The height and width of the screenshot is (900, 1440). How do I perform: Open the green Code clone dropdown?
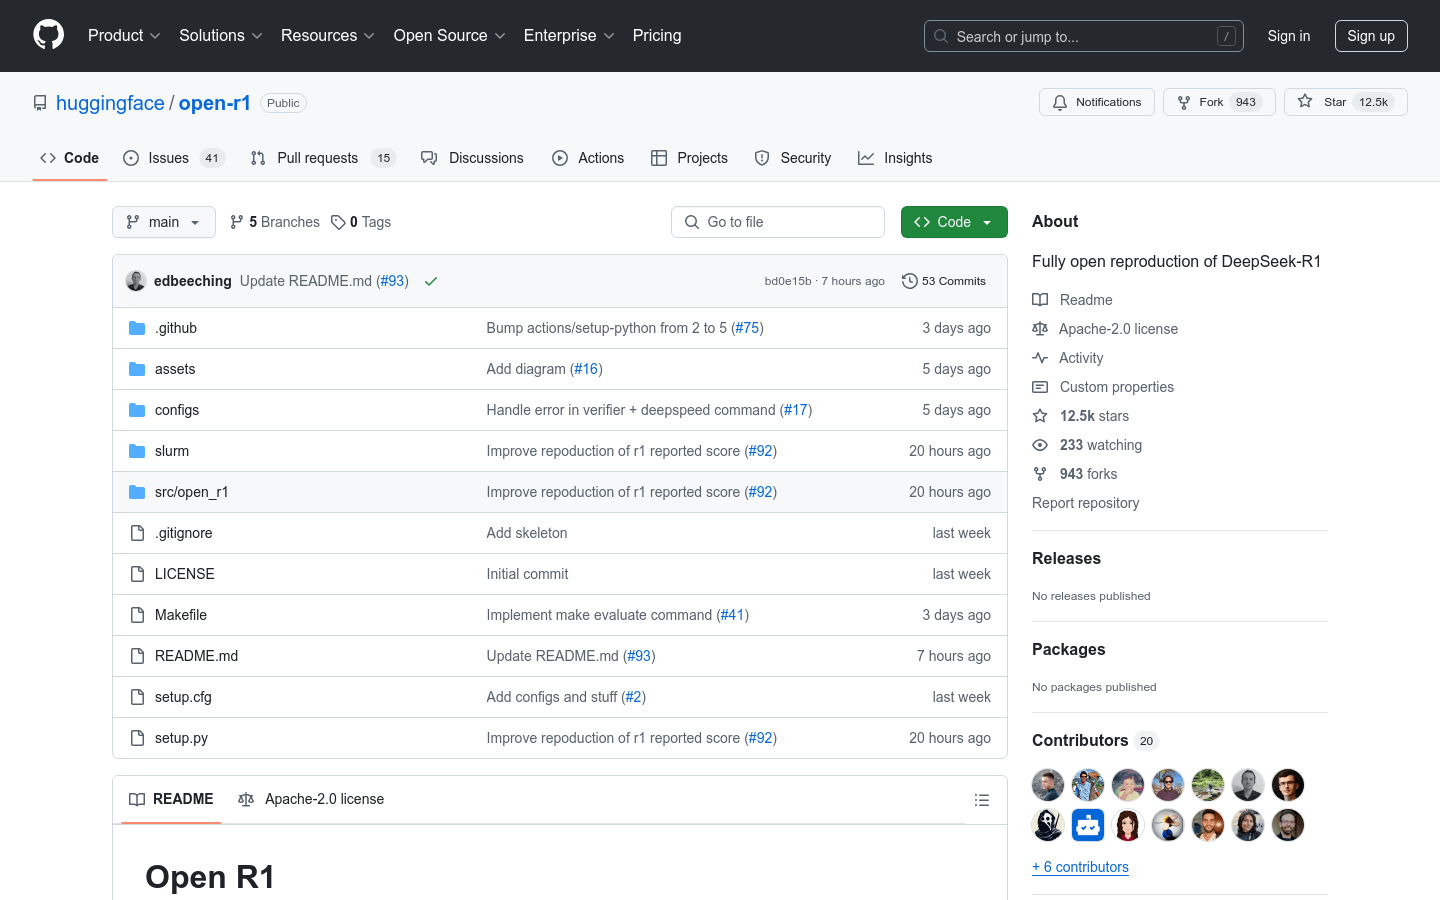[954, 222]
